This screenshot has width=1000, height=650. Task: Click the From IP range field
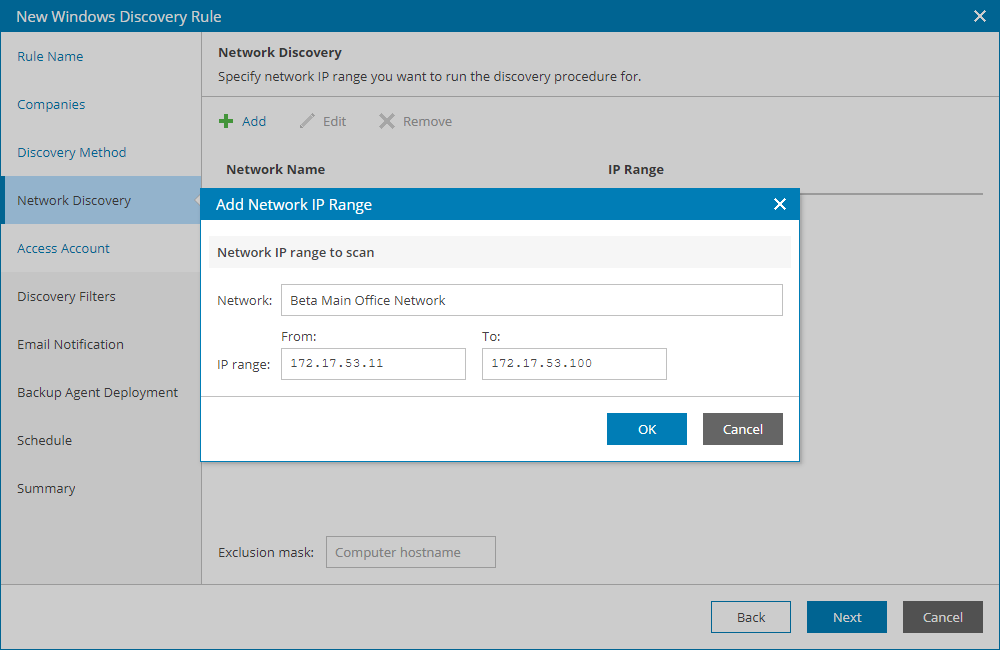point(372,363)
